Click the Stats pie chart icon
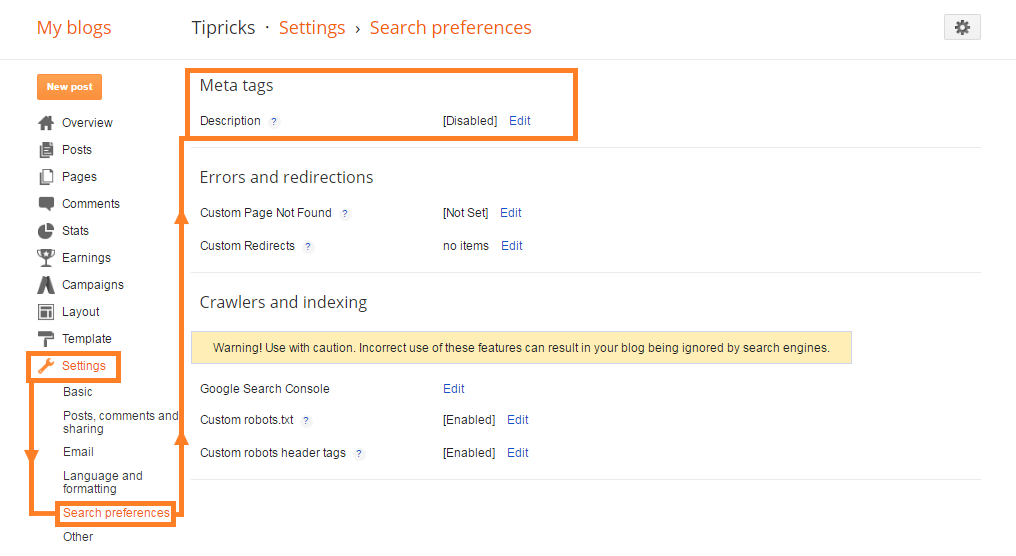The height and width of the screenshot is (556, 1016). pyautogui.click(x=46, y=231)
